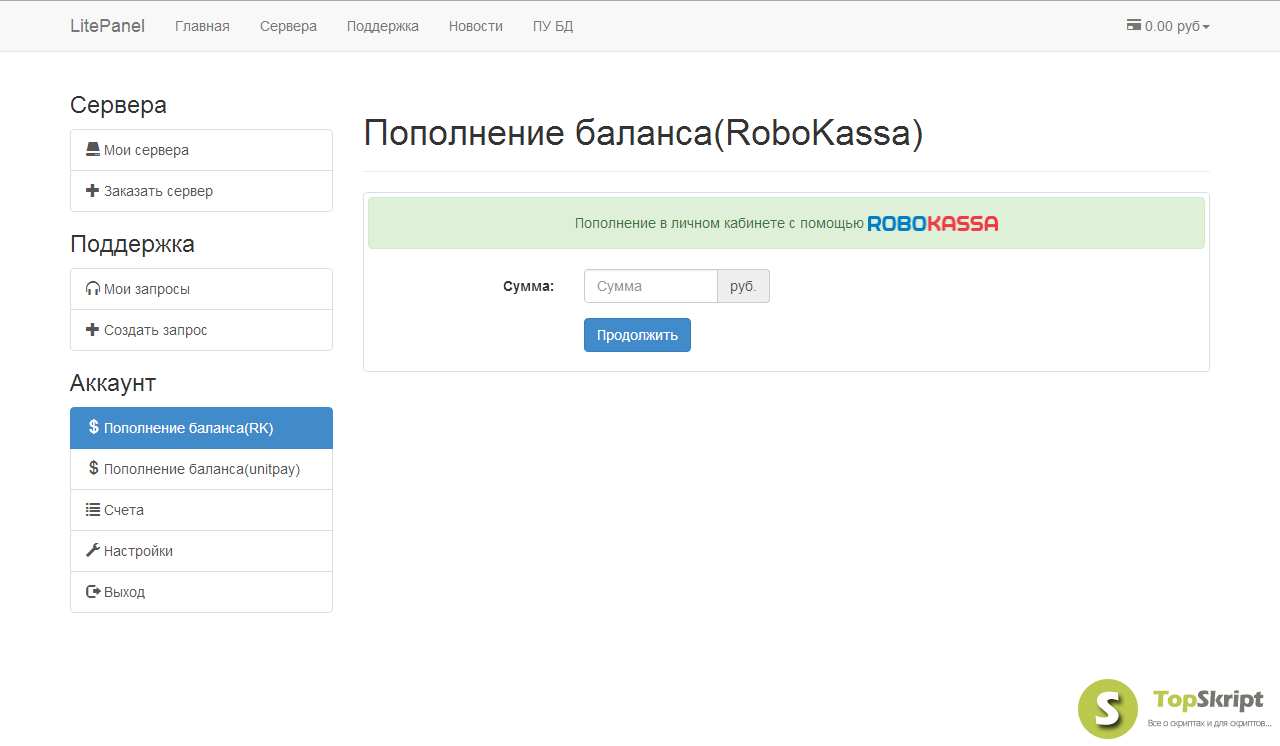Expand the 0.00 руб balance dropdown
1280x746 pixels.
[1168, 26]
